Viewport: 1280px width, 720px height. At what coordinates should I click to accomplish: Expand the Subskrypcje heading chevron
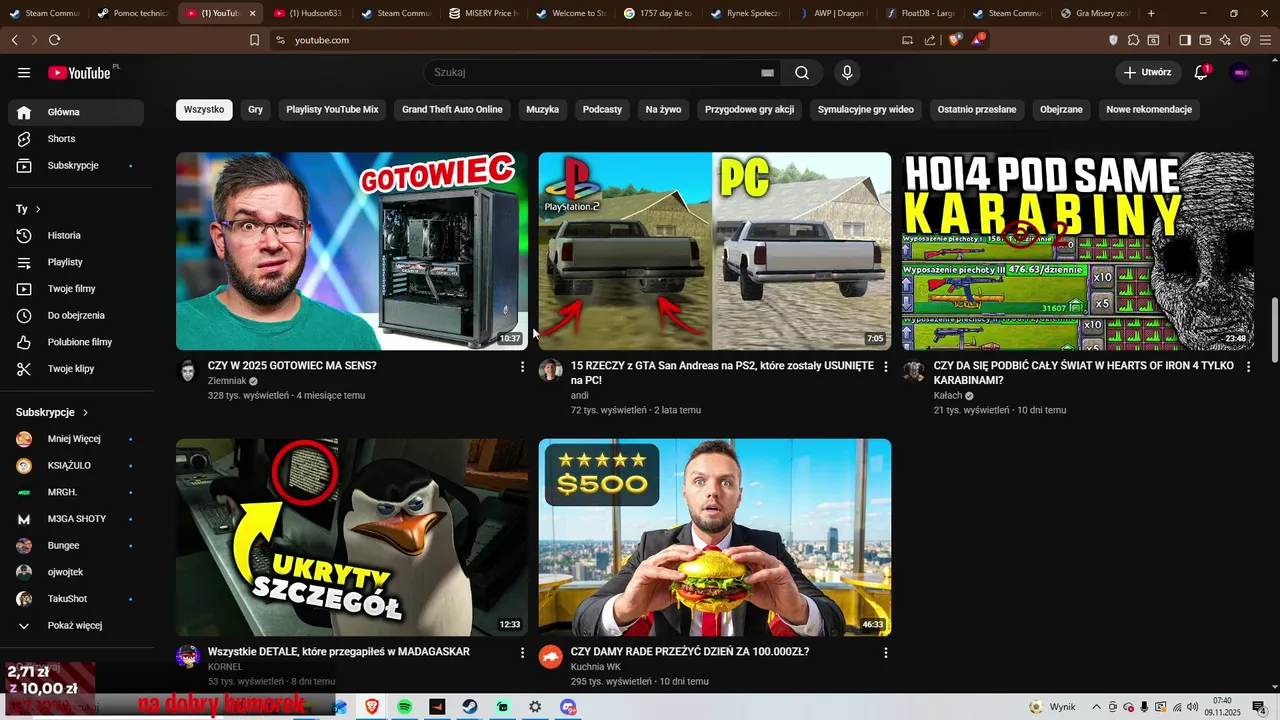tap(85, 412)
